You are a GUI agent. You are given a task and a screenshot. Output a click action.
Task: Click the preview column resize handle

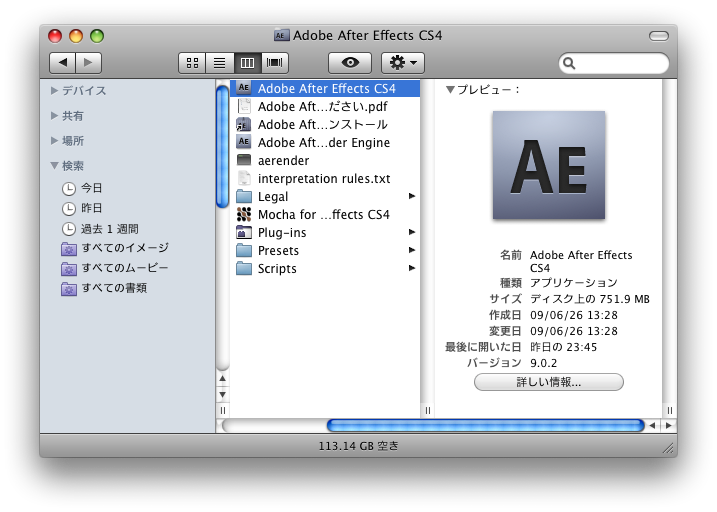click(670, 411)
